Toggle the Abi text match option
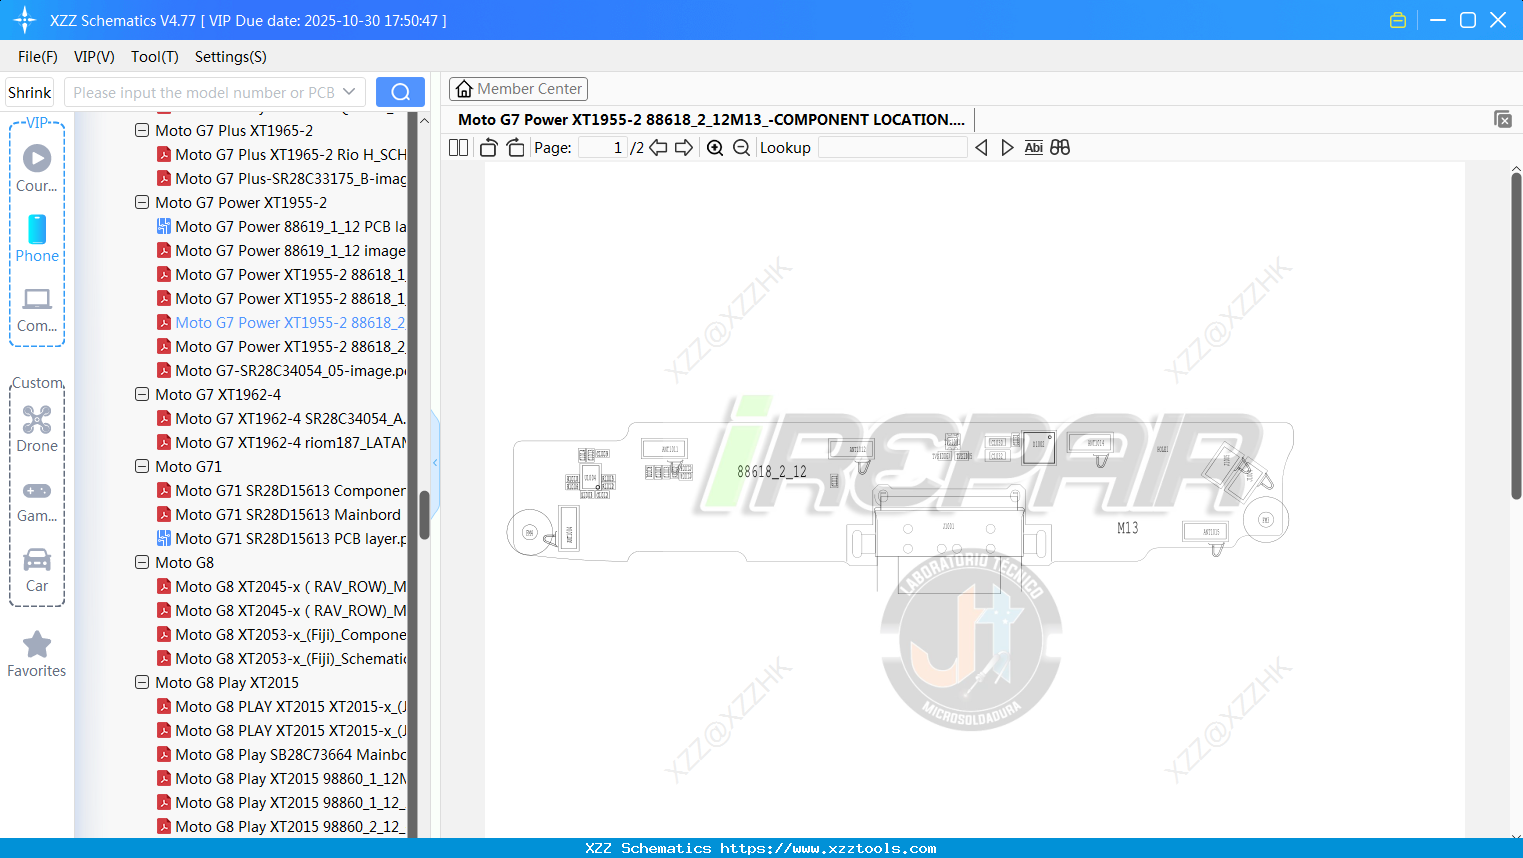Image resolution: width=1523 pixels, height=858 pixels. click(1034, 148)
